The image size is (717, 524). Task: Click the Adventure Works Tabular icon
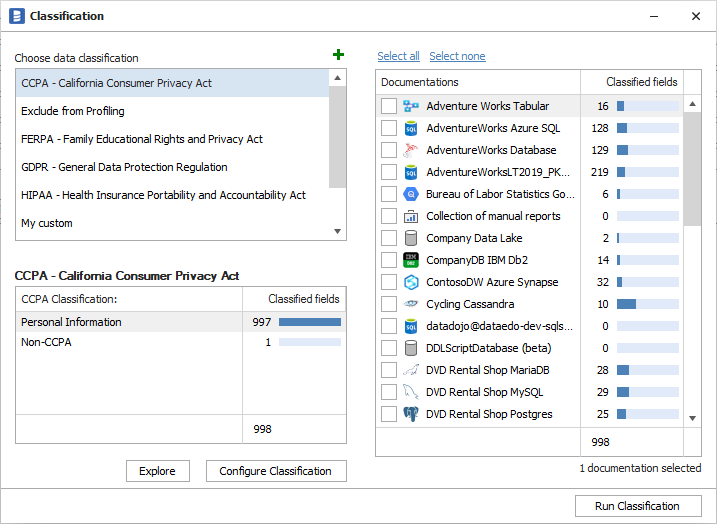[410, 106]
